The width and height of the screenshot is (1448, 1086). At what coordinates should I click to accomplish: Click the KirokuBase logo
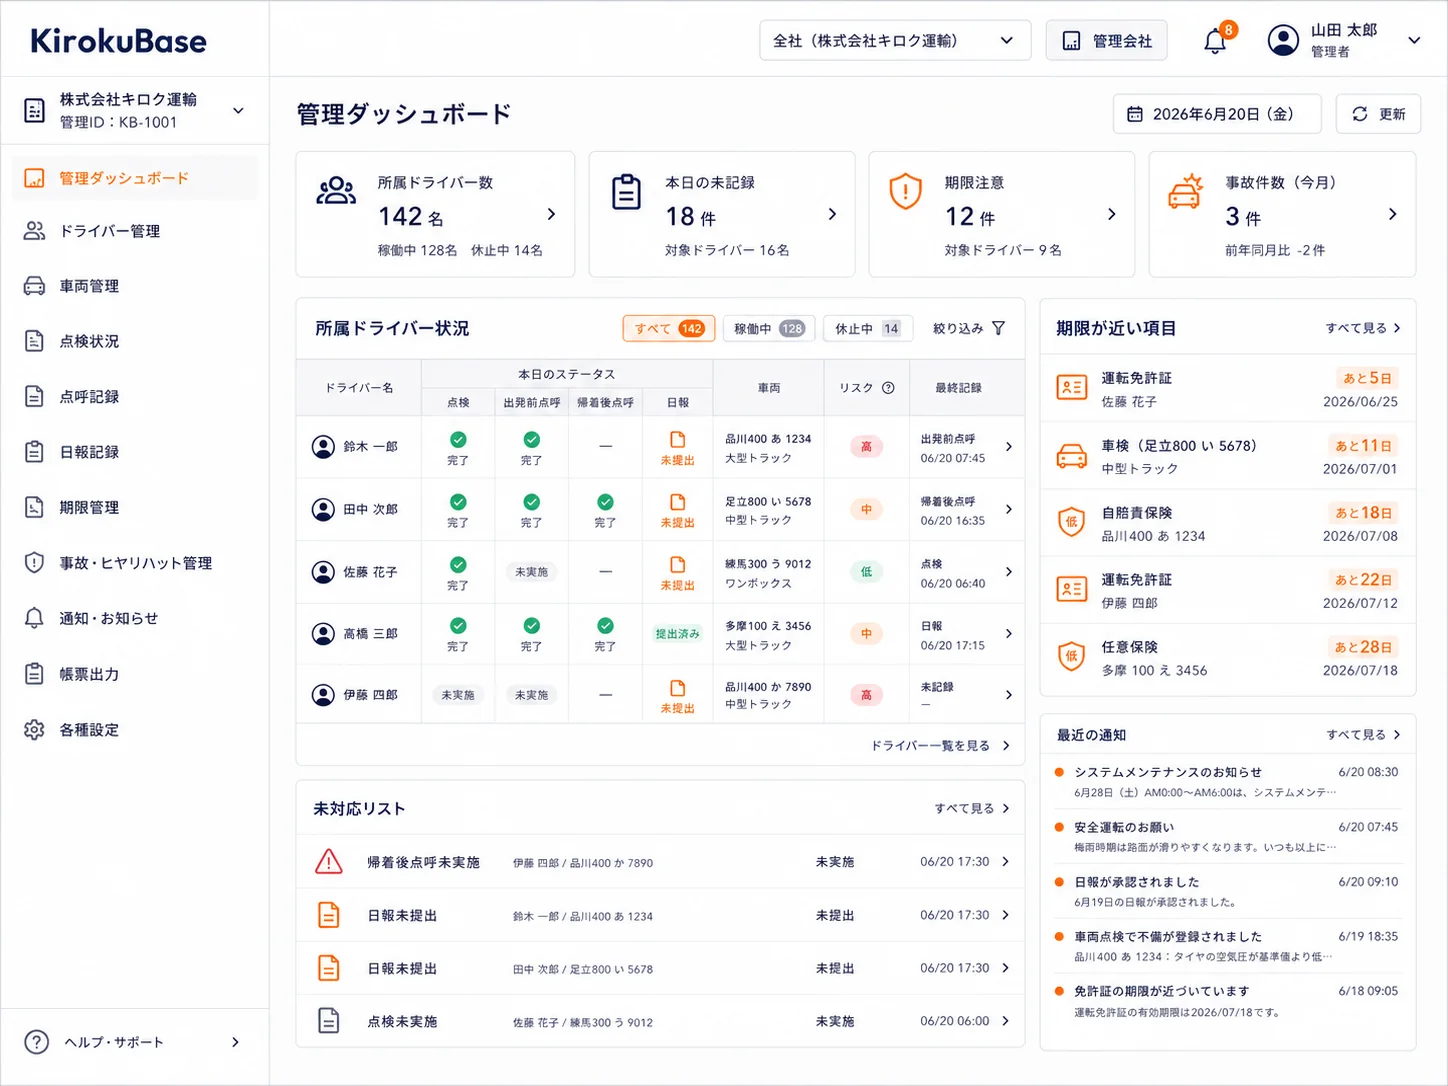click(119, 41)
